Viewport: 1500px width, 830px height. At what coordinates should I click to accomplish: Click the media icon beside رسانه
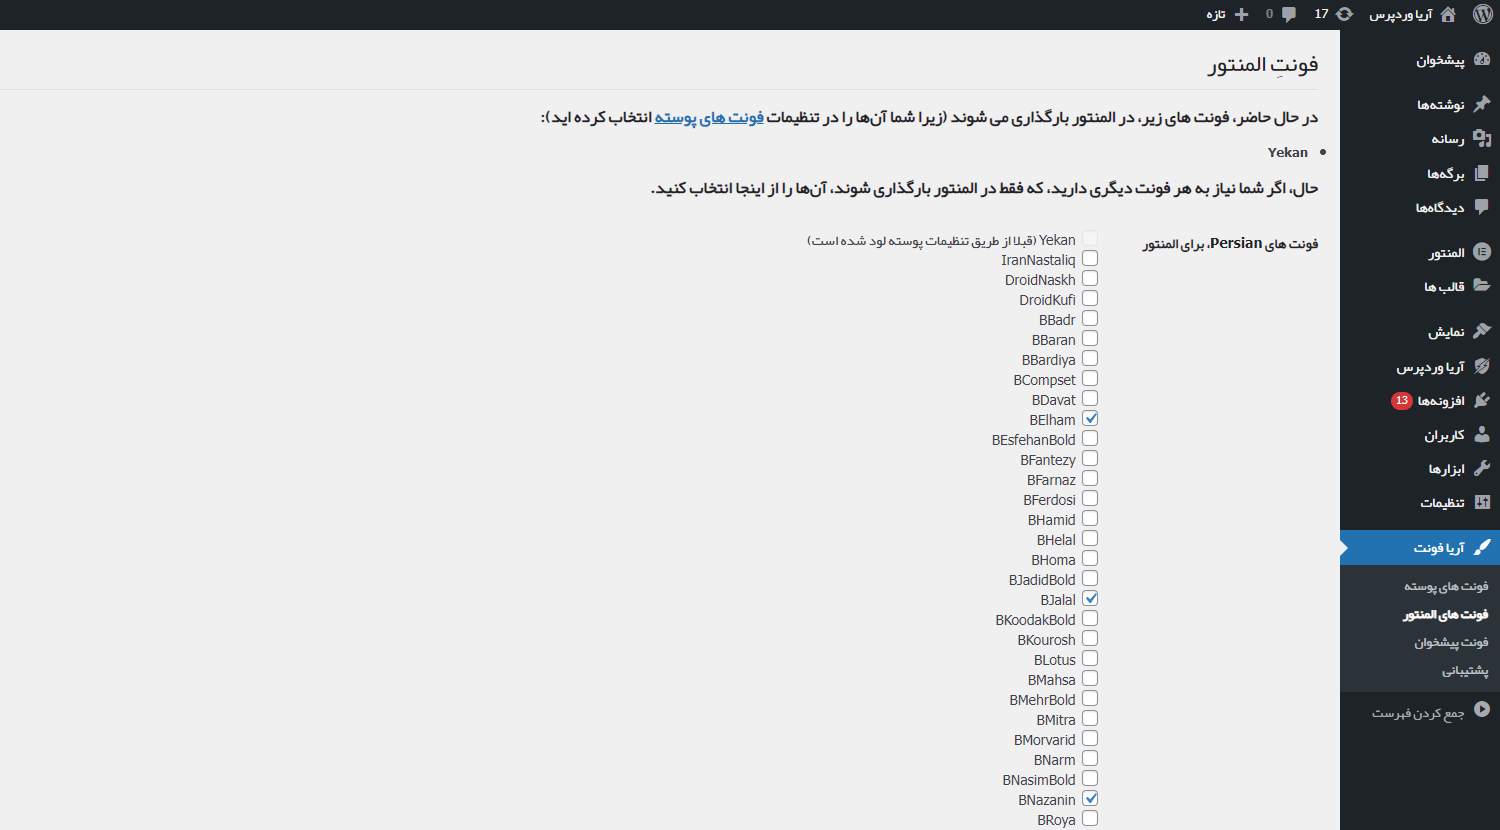click(x=1481, y=139)
